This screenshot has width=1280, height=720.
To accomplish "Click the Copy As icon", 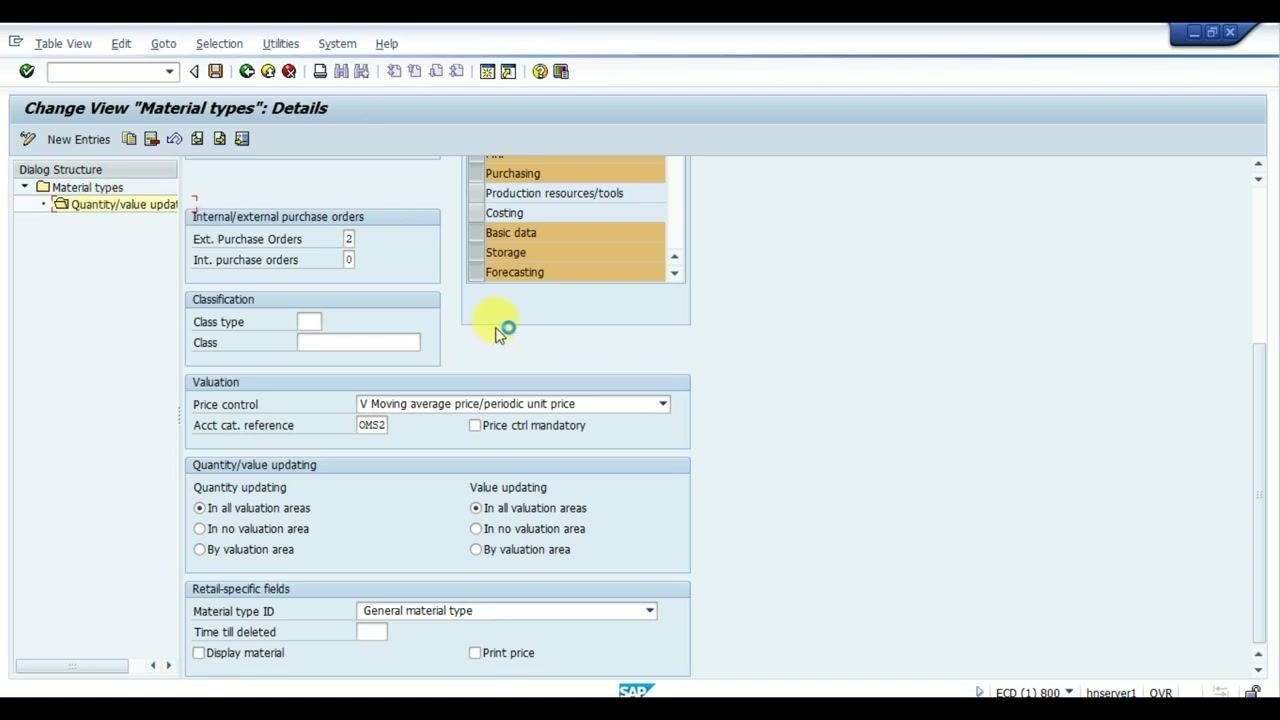I will (129, 139).
